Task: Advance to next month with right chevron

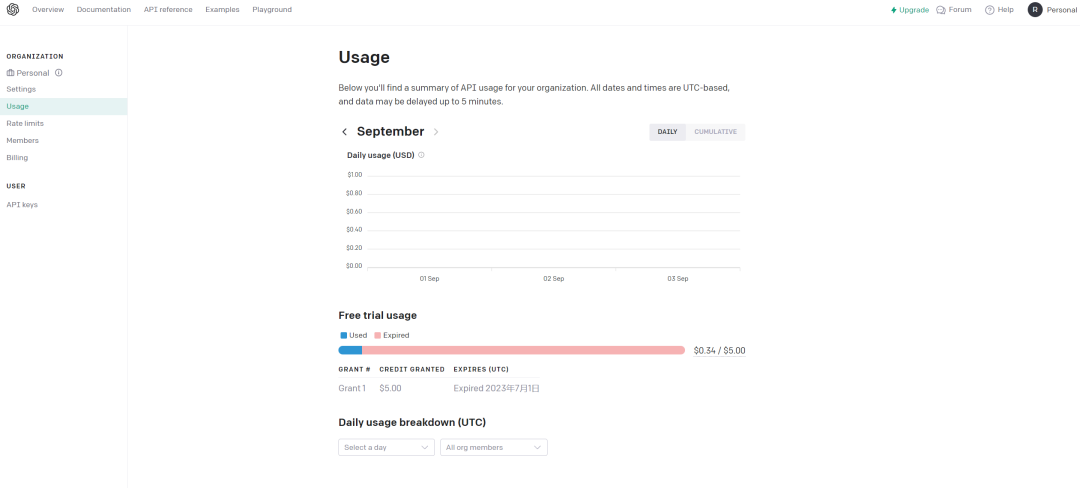Action: pyautogui.click(x=436, y=132)
